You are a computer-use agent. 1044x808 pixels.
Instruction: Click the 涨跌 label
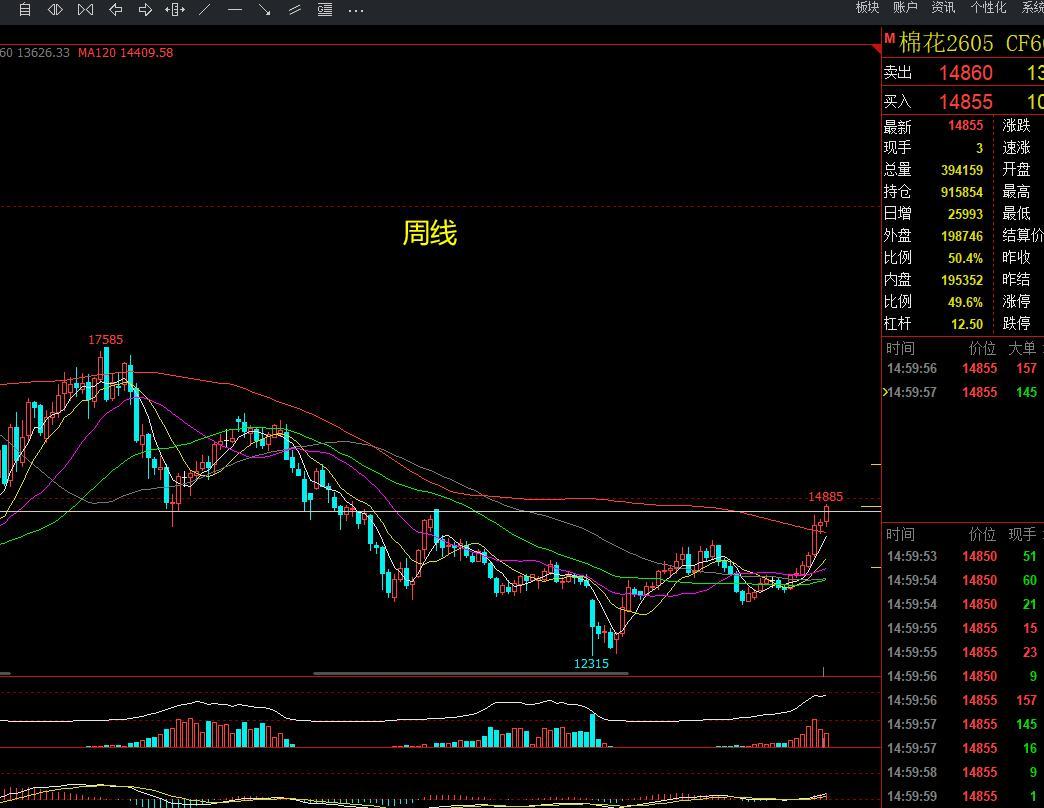1016,125
